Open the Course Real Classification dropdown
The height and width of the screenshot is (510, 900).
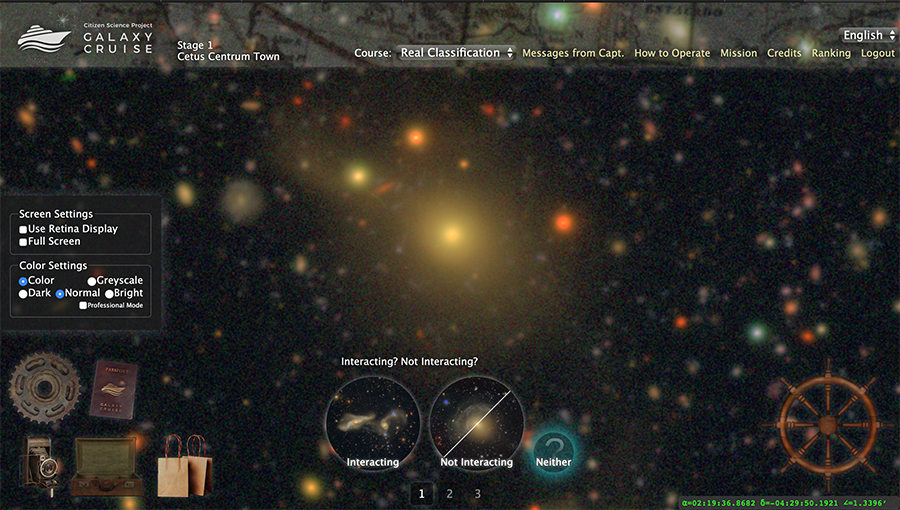(x=456, y=53)
